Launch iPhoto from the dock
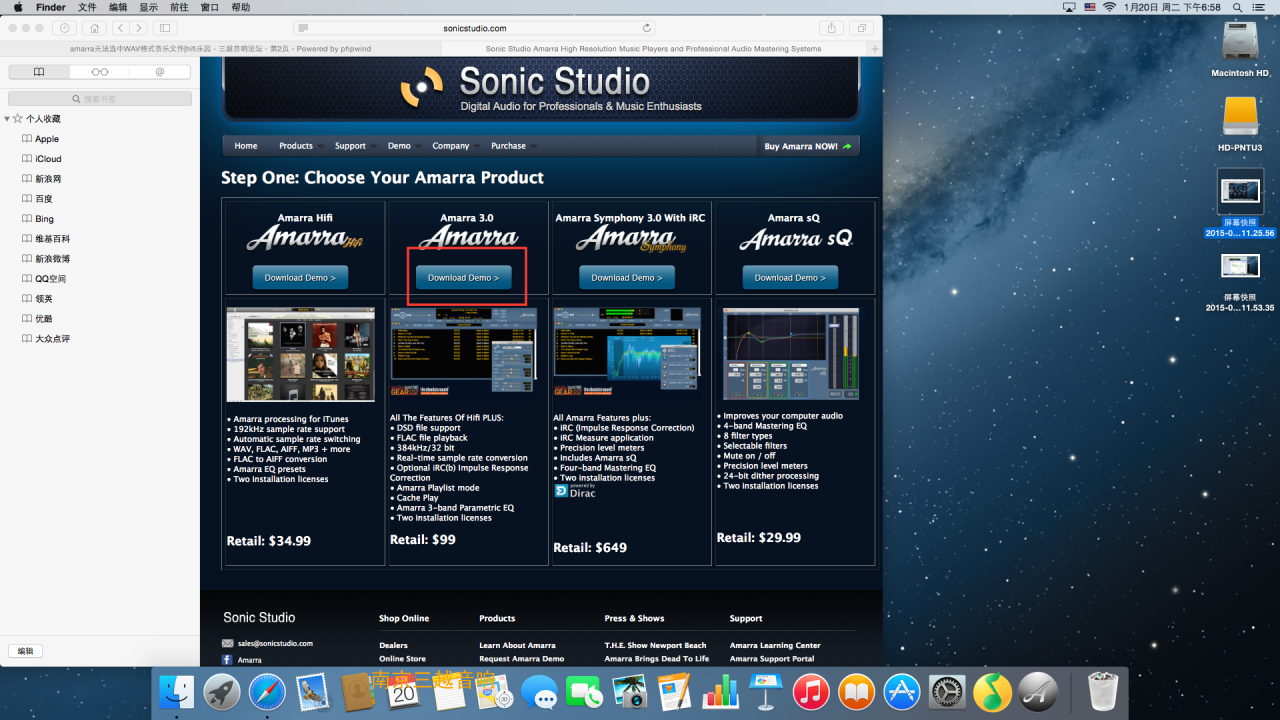Viewport: 1280px width, 720px height. click(x=630, y=692)
